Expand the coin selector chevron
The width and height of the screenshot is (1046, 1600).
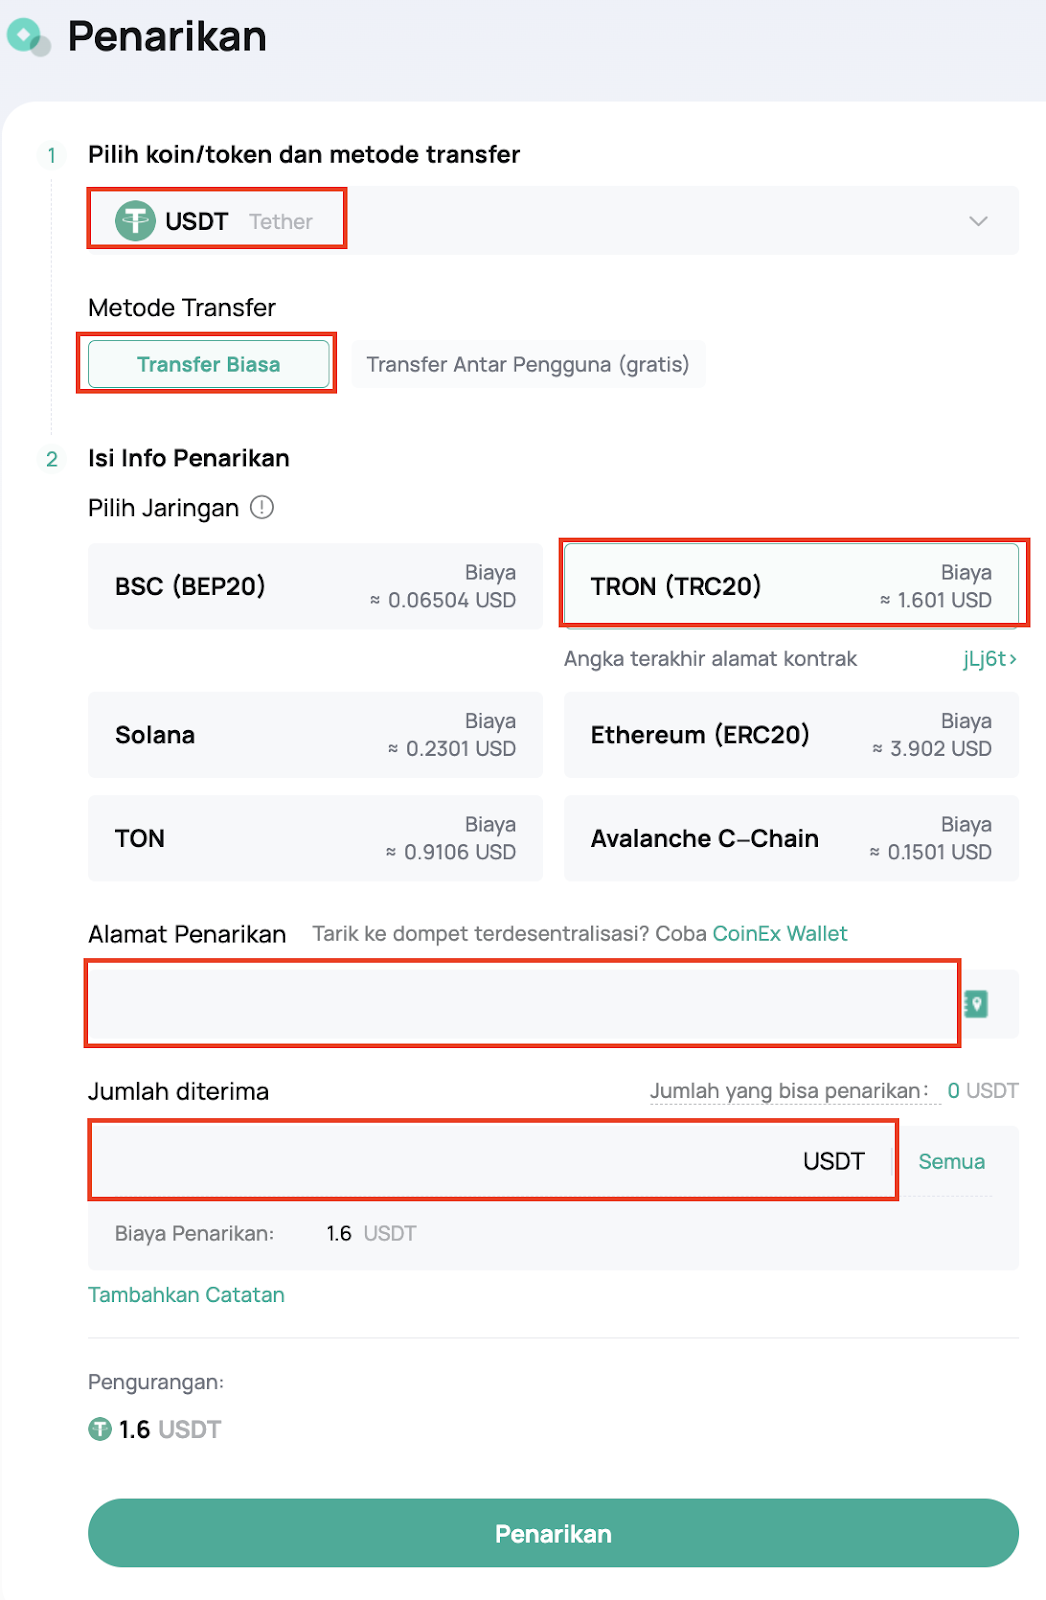point(978,221)
